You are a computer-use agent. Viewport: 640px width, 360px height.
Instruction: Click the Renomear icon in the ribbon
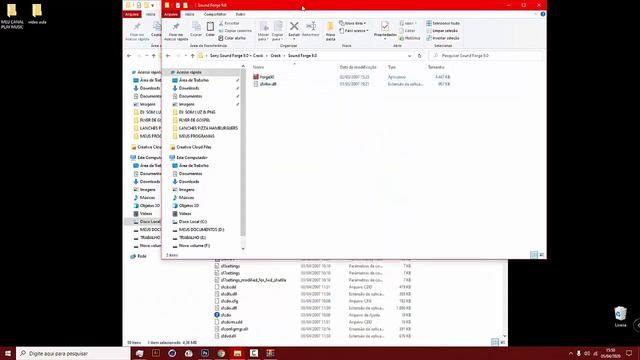point(311,29)
